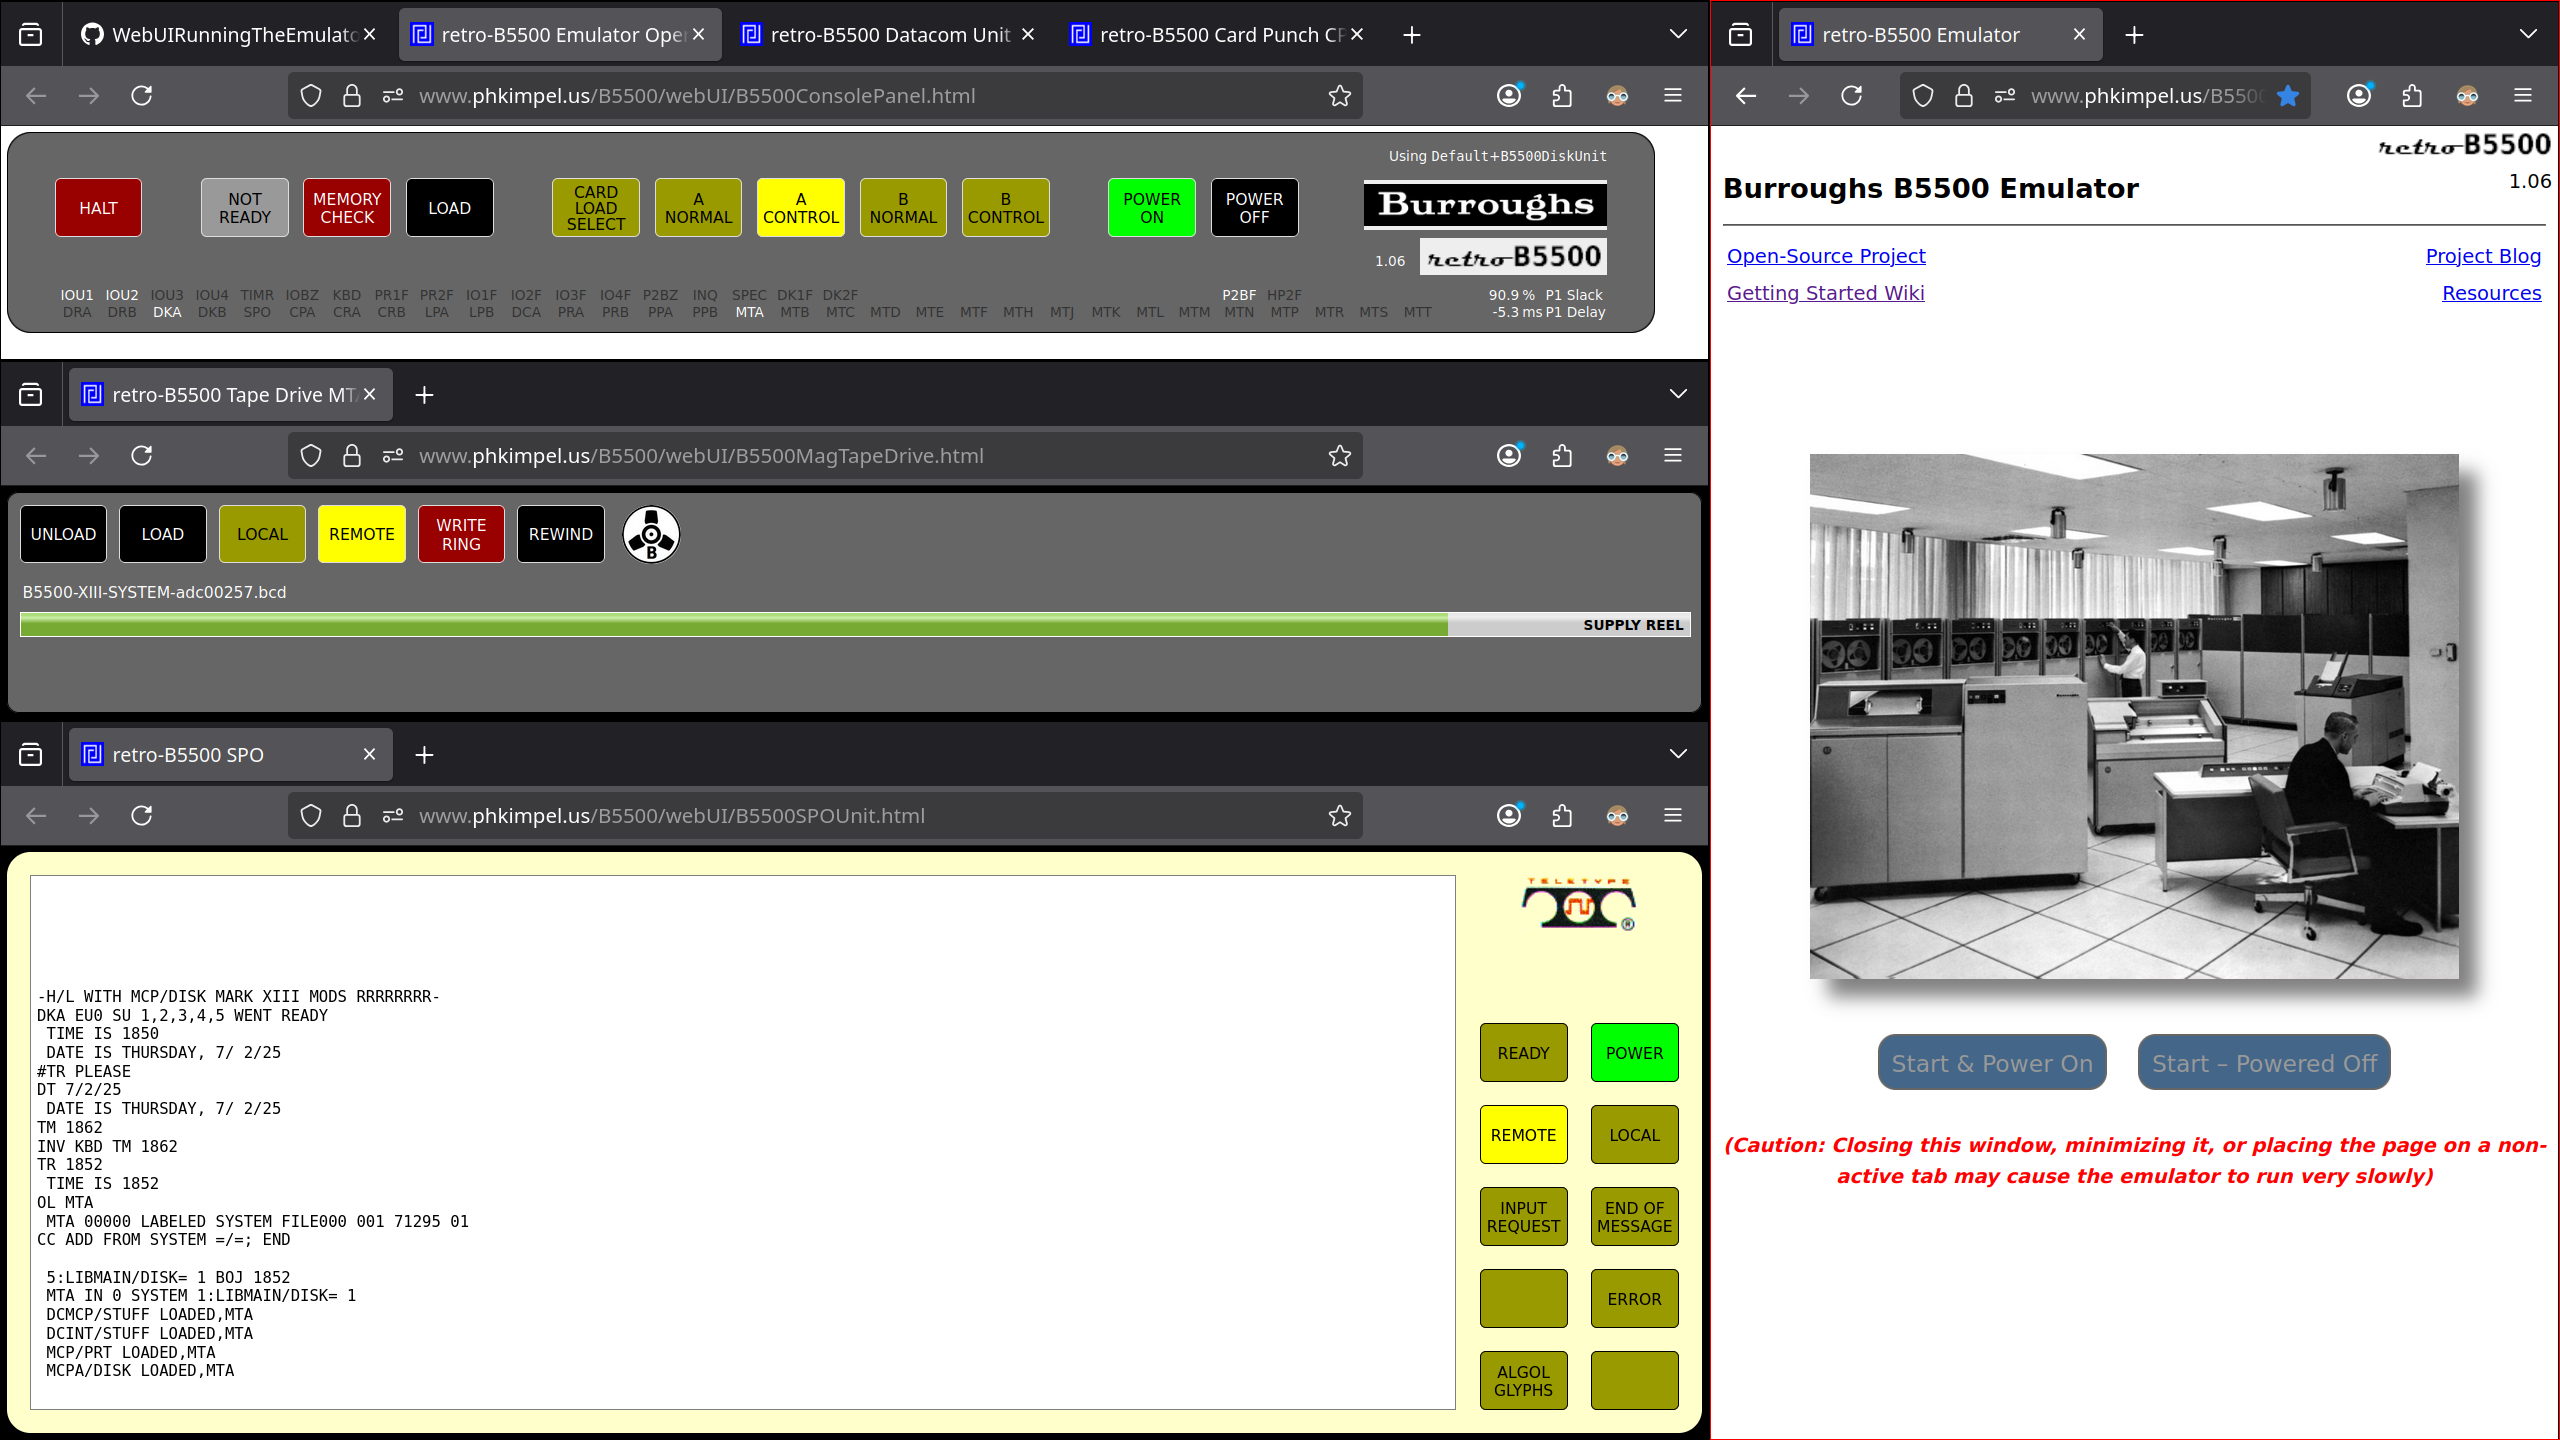The height and width of the screenshot is (1440, 2560).
Task: Reload the retro-B5500 Emulator home page
Action: click(x=1852, y=96)
